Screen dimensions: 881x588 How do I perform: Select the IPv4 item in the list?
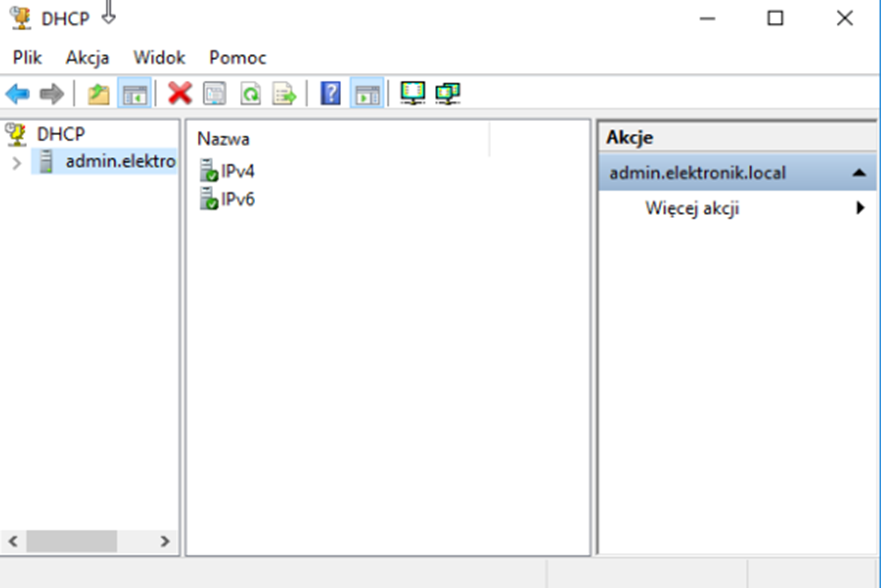tap(237, 172)
